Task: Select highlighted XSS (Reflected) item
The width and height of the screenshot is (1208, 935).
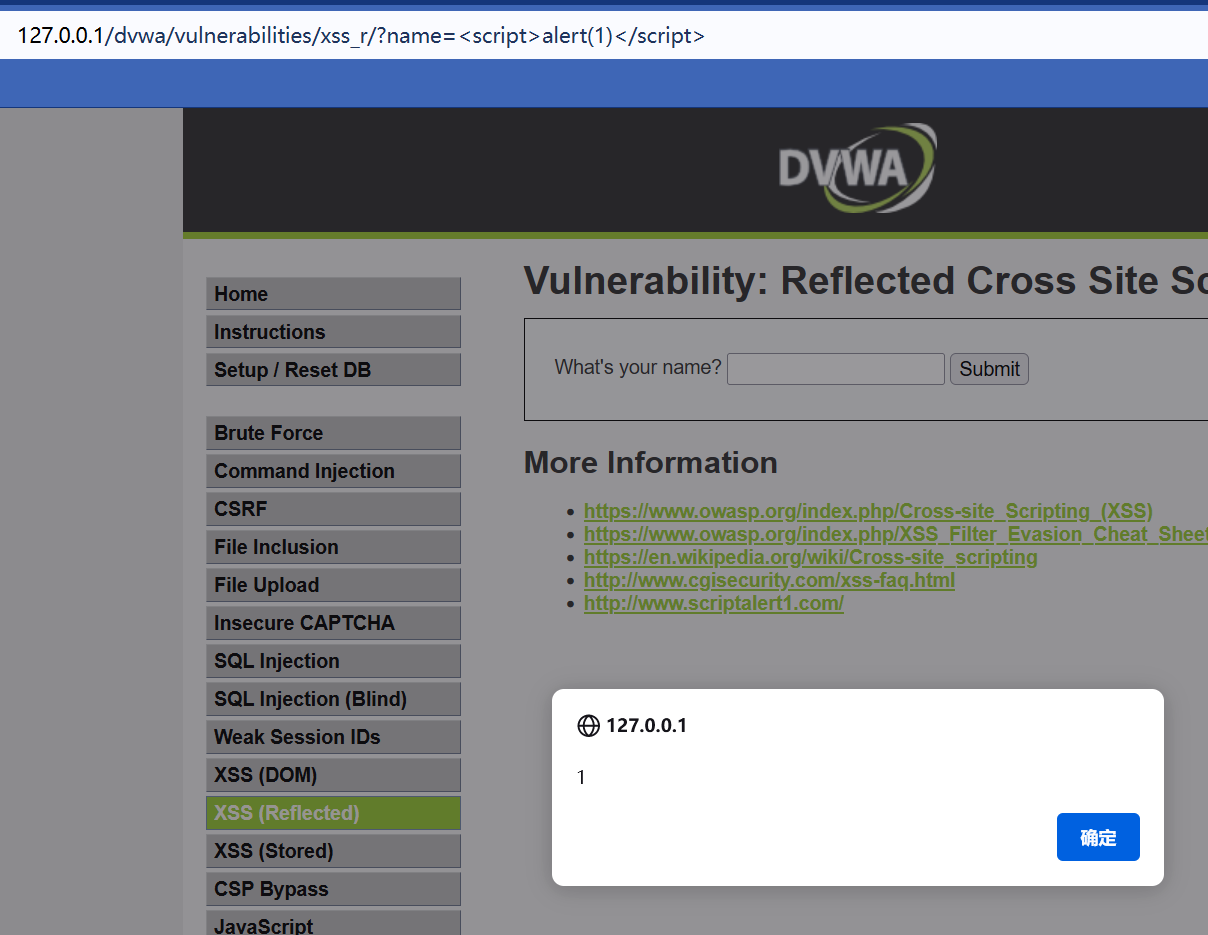Action: pyautogui.click(x=333, y=813)
